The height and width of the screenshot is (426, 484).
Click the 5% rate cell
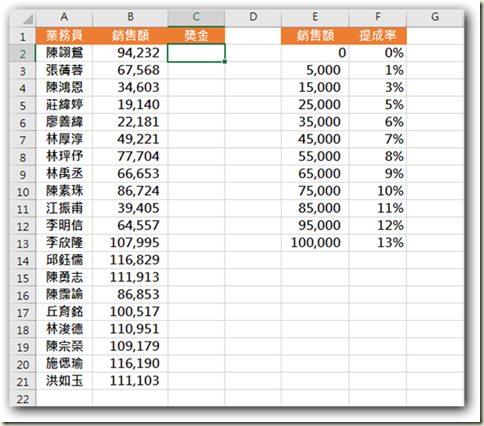tap(378, 105)
